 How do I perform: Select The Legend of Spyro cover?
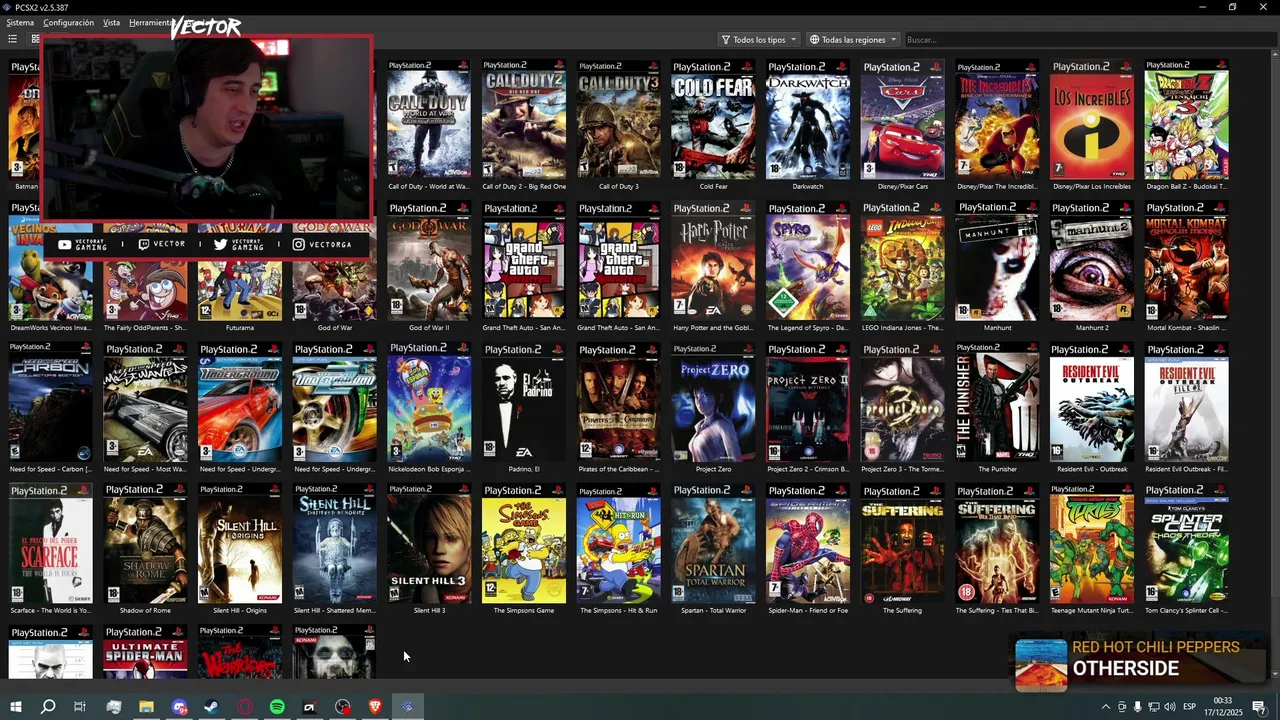pos(808,262)
